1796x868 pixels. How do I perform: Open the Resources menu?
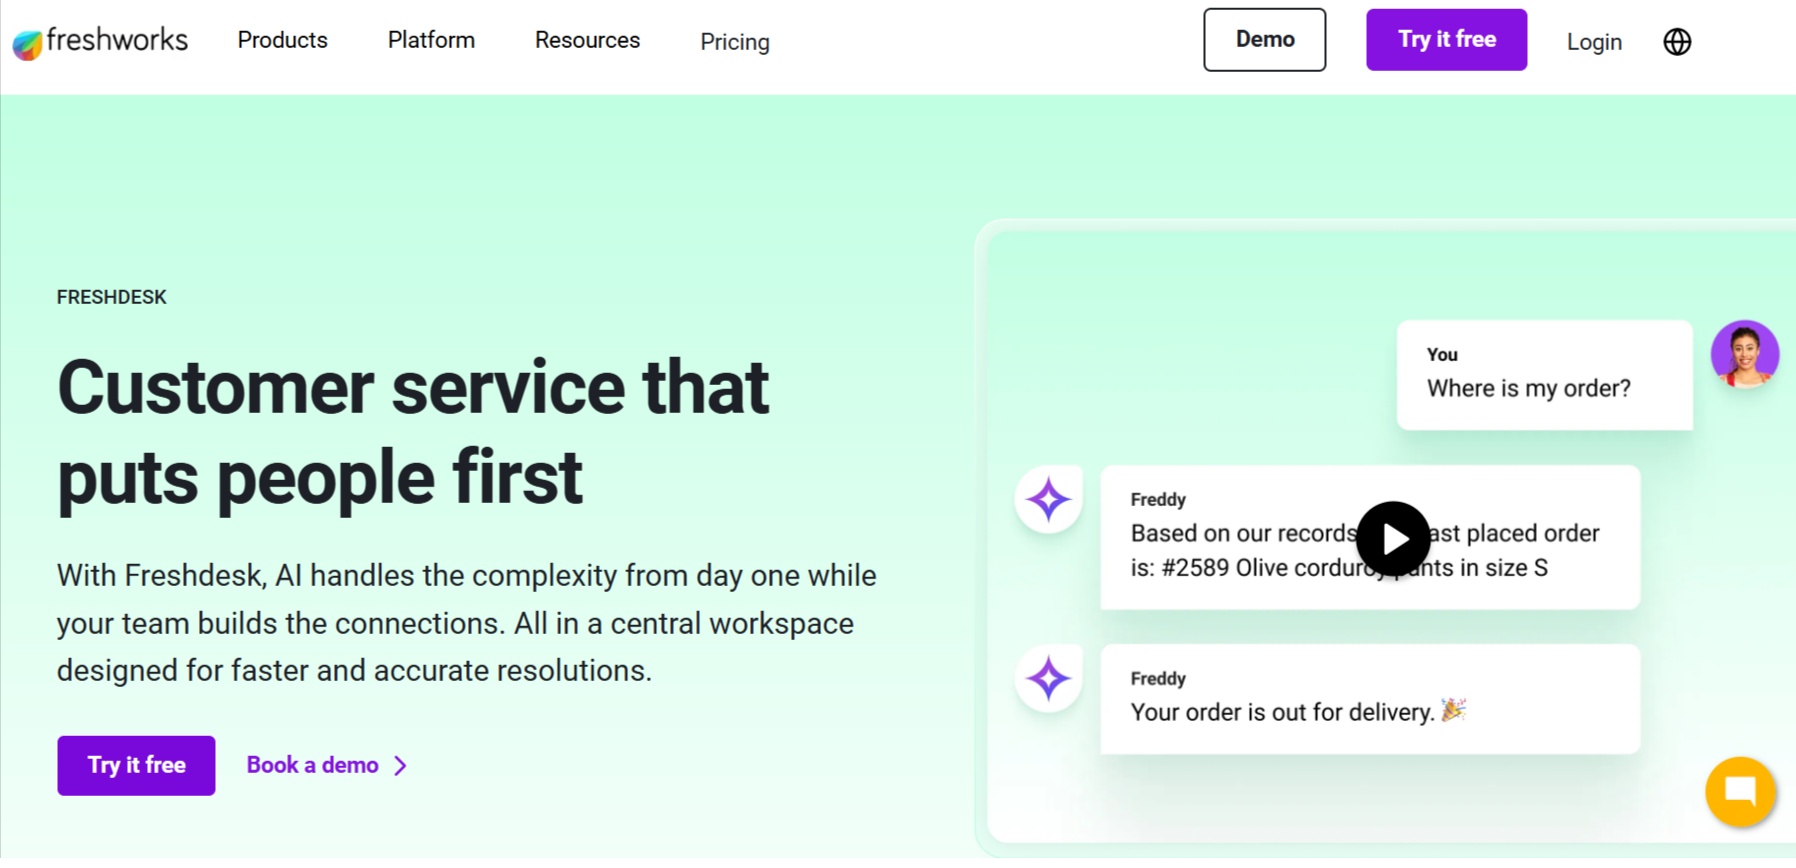pos(587,40)
